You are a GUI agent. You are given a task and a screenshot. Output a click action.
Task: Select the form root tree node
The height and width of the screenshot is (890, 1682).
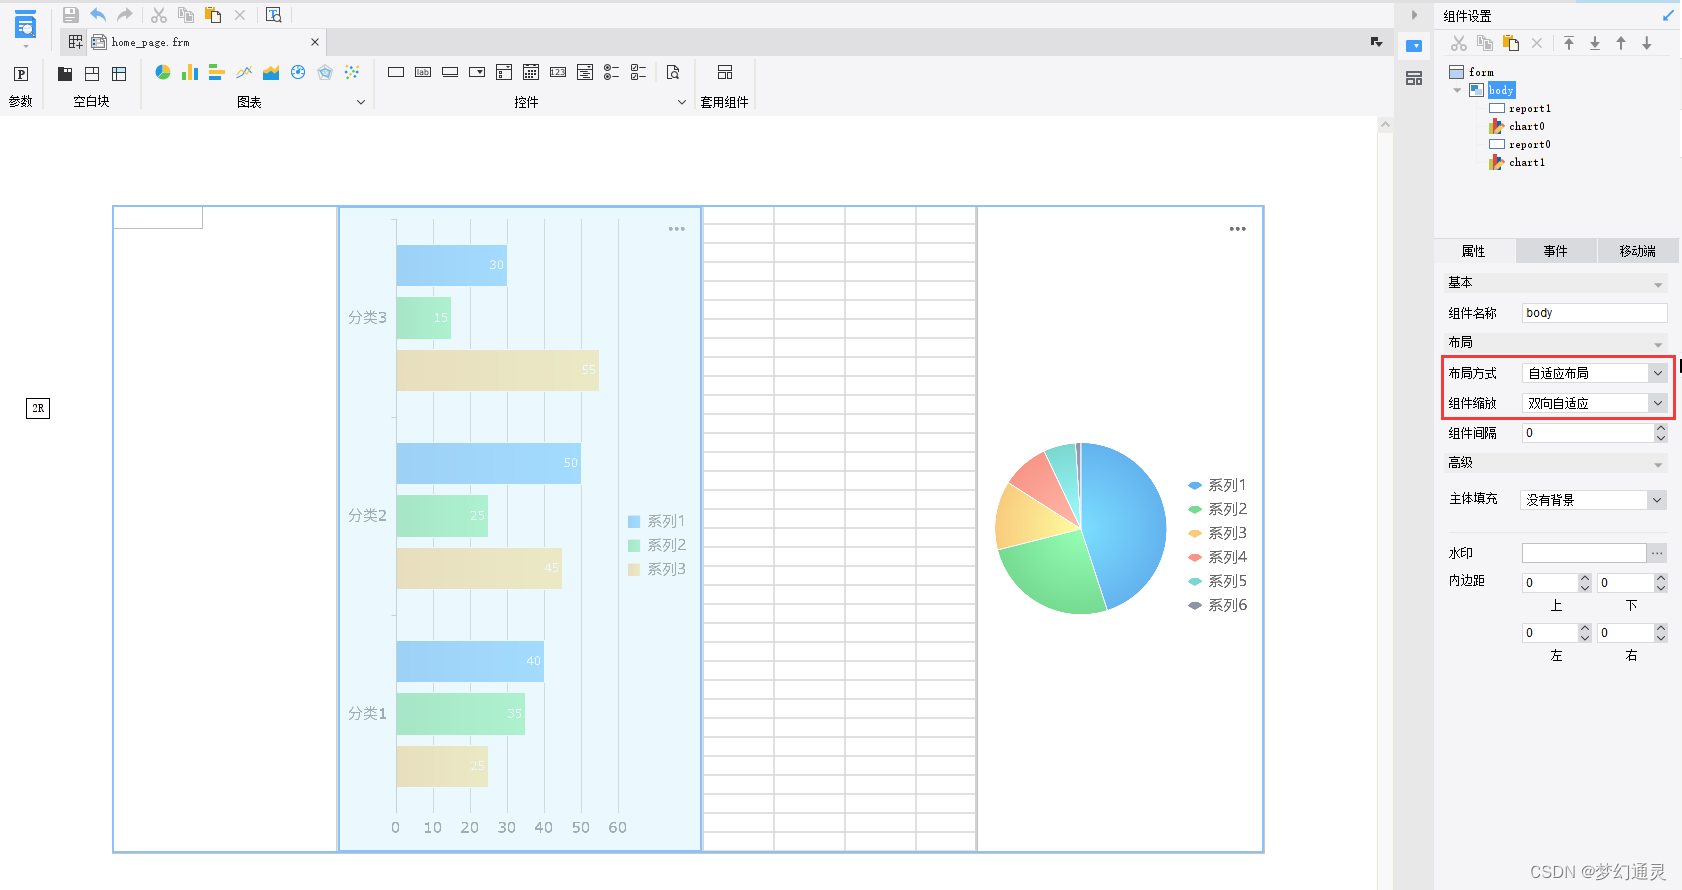[x=1480, y=72]
